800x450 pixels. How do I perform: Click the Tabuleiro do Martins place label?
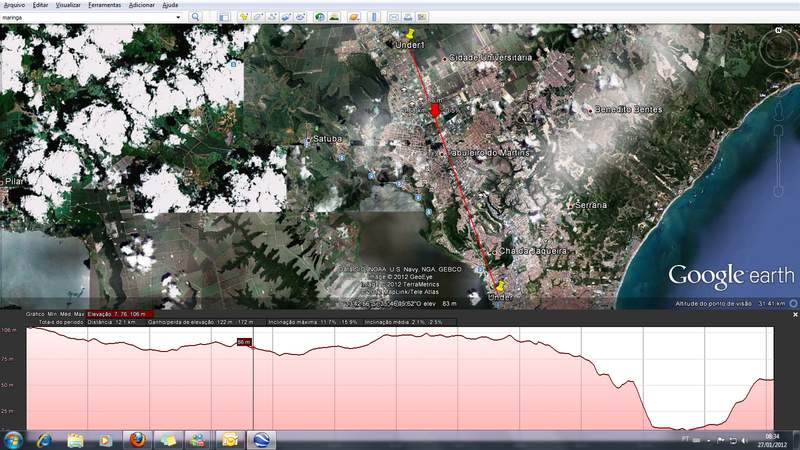click(489, 153)
